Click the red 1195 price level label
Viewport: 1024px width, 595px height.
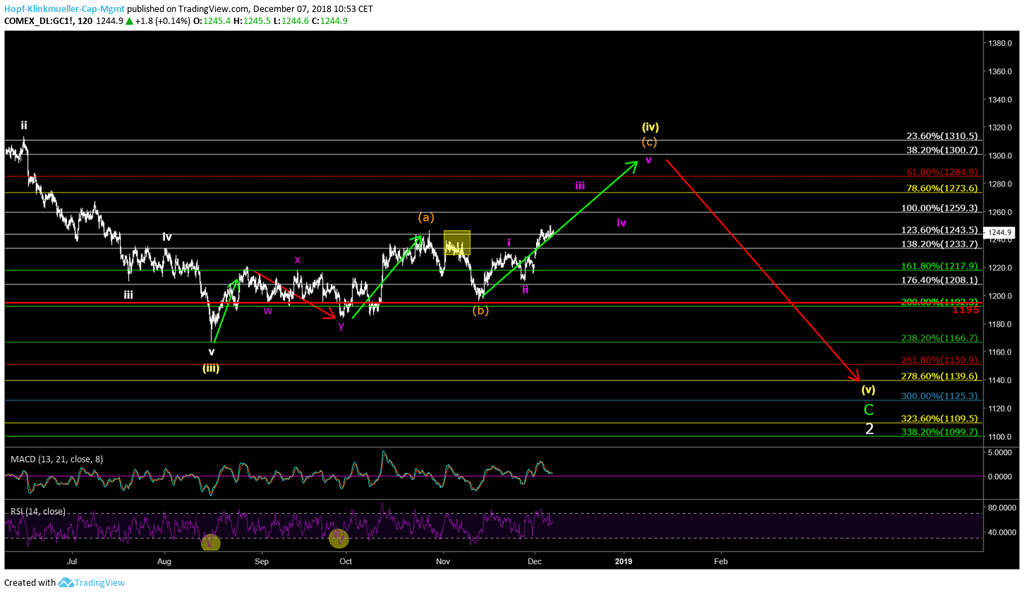[x=964, y=310]
